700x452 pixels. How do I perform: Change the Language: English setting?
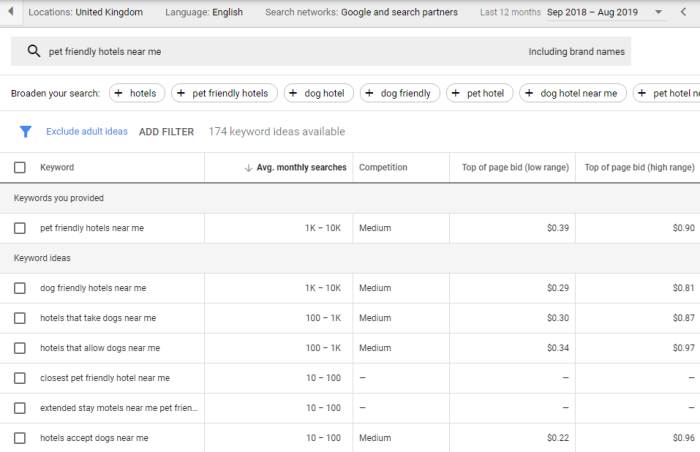pos(203,12)
